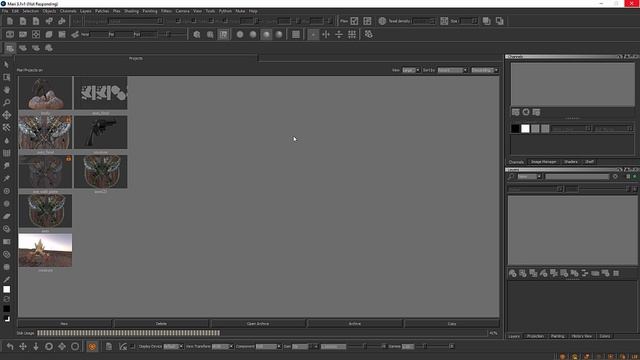Click the Layers panel search input field
Image resolution: width=640 pixels, height=360 pixels.
[577, 177]
